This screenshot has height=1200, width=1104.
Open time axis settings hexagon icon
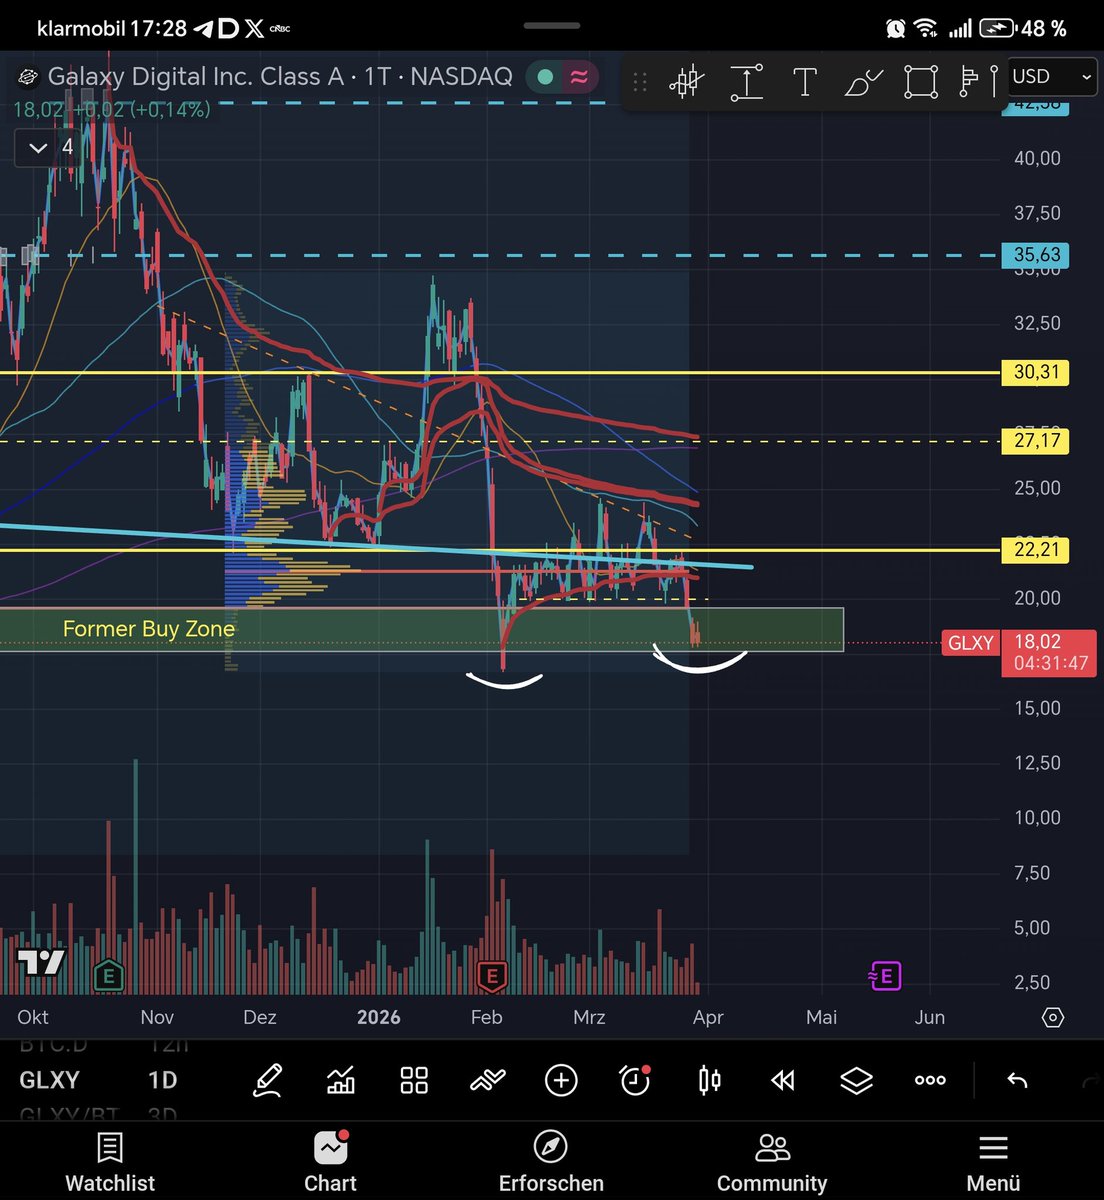1052,1017
